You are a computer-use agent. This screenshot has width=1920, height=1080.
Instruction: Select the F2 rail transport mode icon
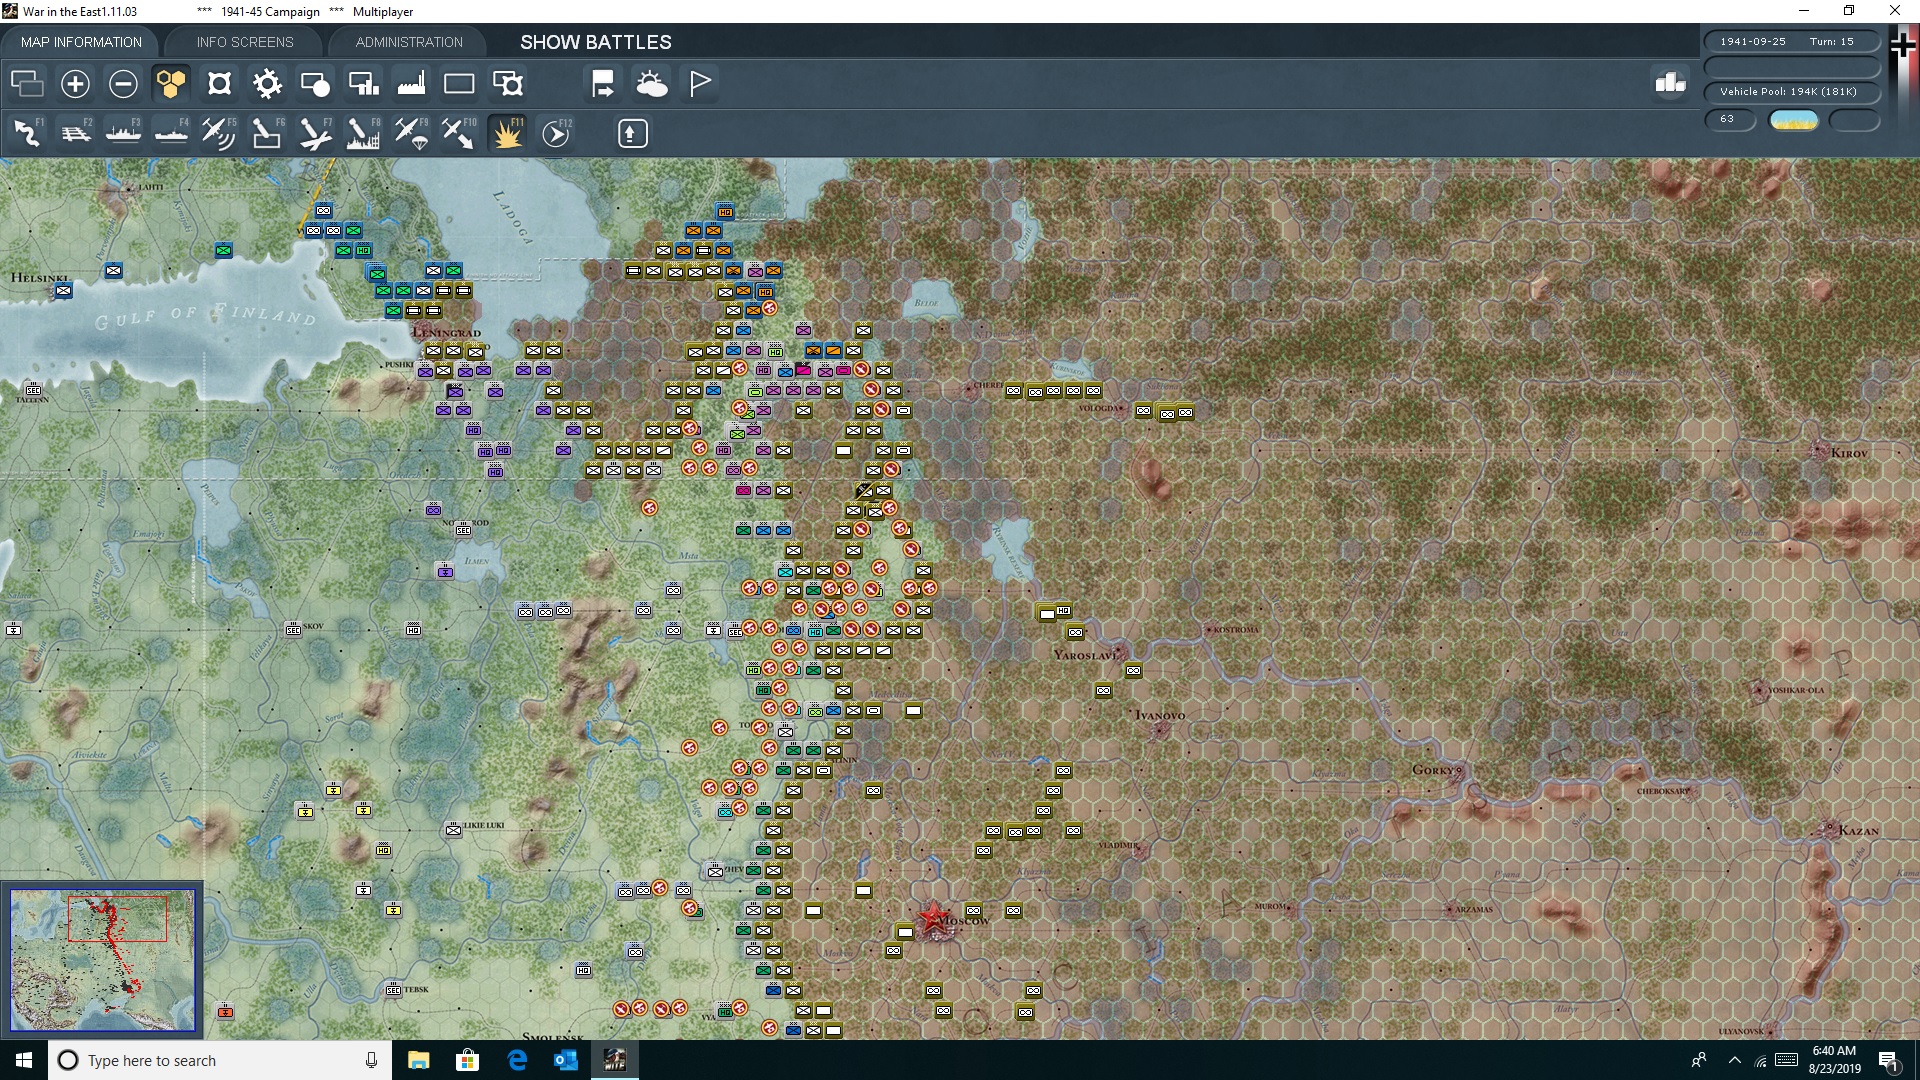(75, 133)
